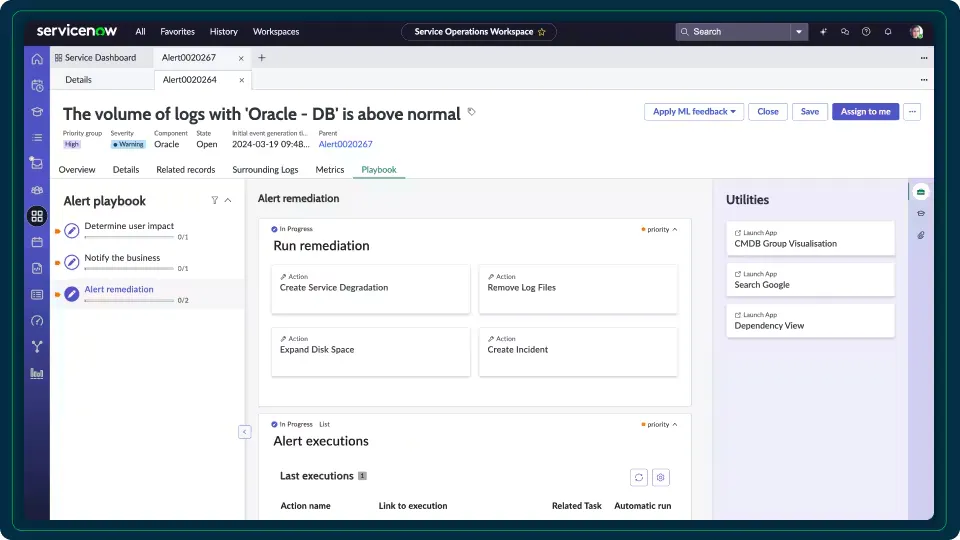Image resolution: width=960 pixels, height=540 pixels.
Task: Switch to the Overview tab
Action: click(77, 170)
